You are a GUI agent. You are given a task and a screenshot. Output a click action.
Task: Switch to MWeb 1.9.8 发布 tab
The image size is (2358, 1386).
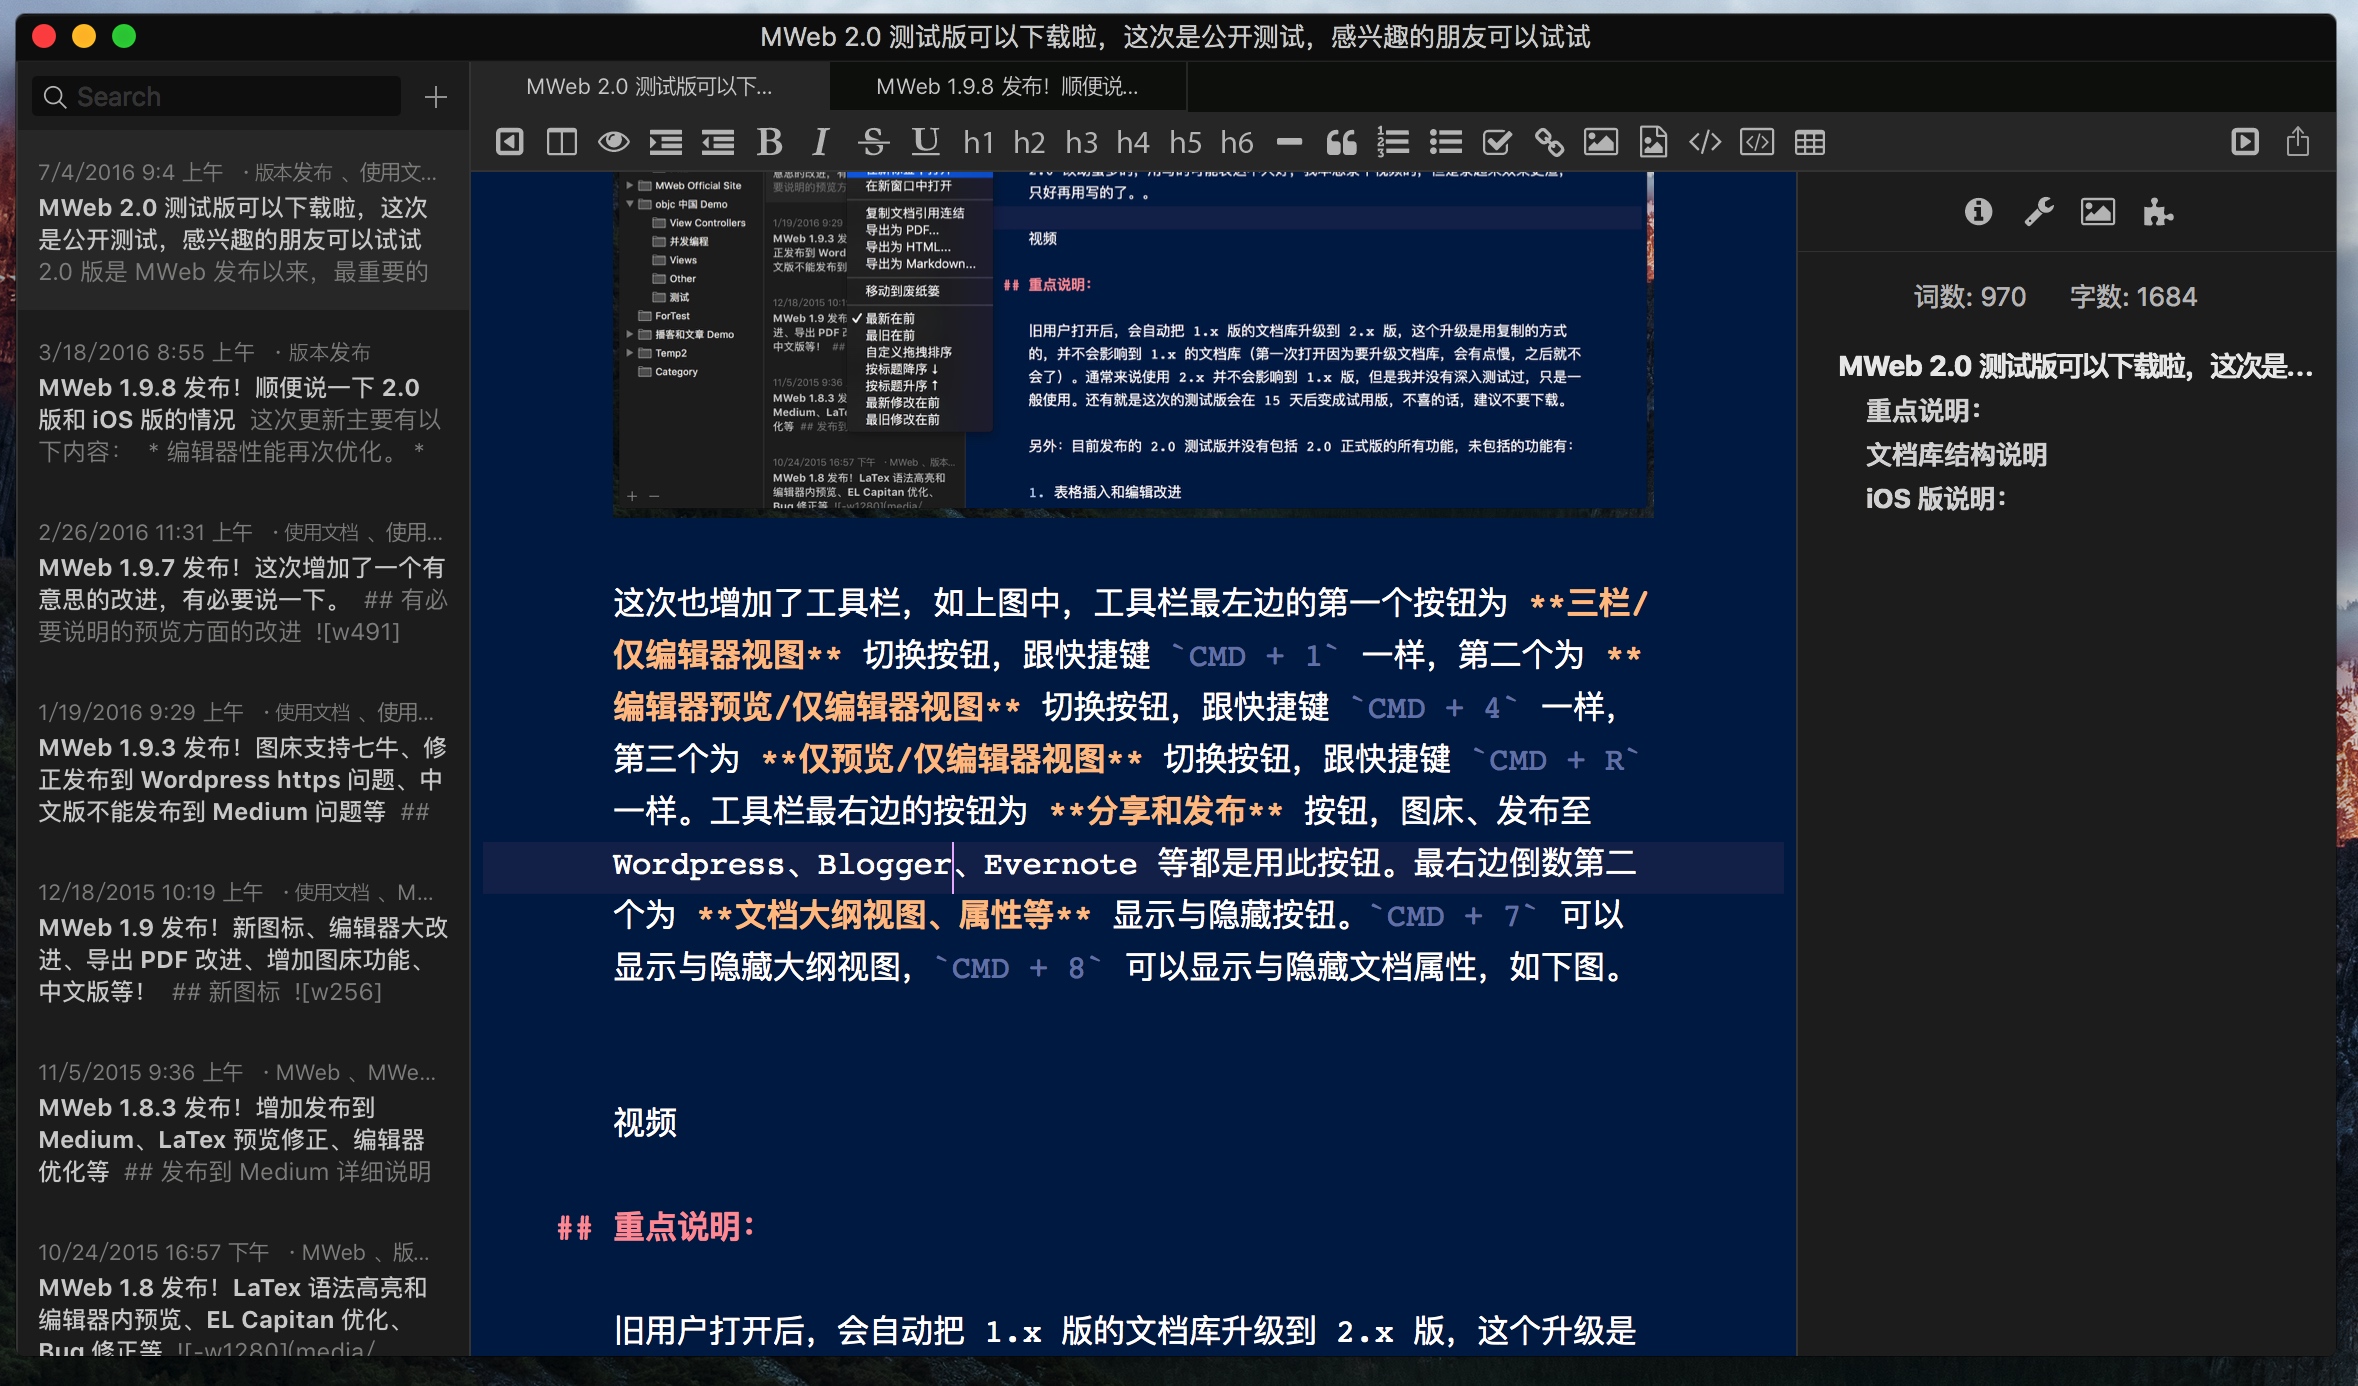[1006, 87]
